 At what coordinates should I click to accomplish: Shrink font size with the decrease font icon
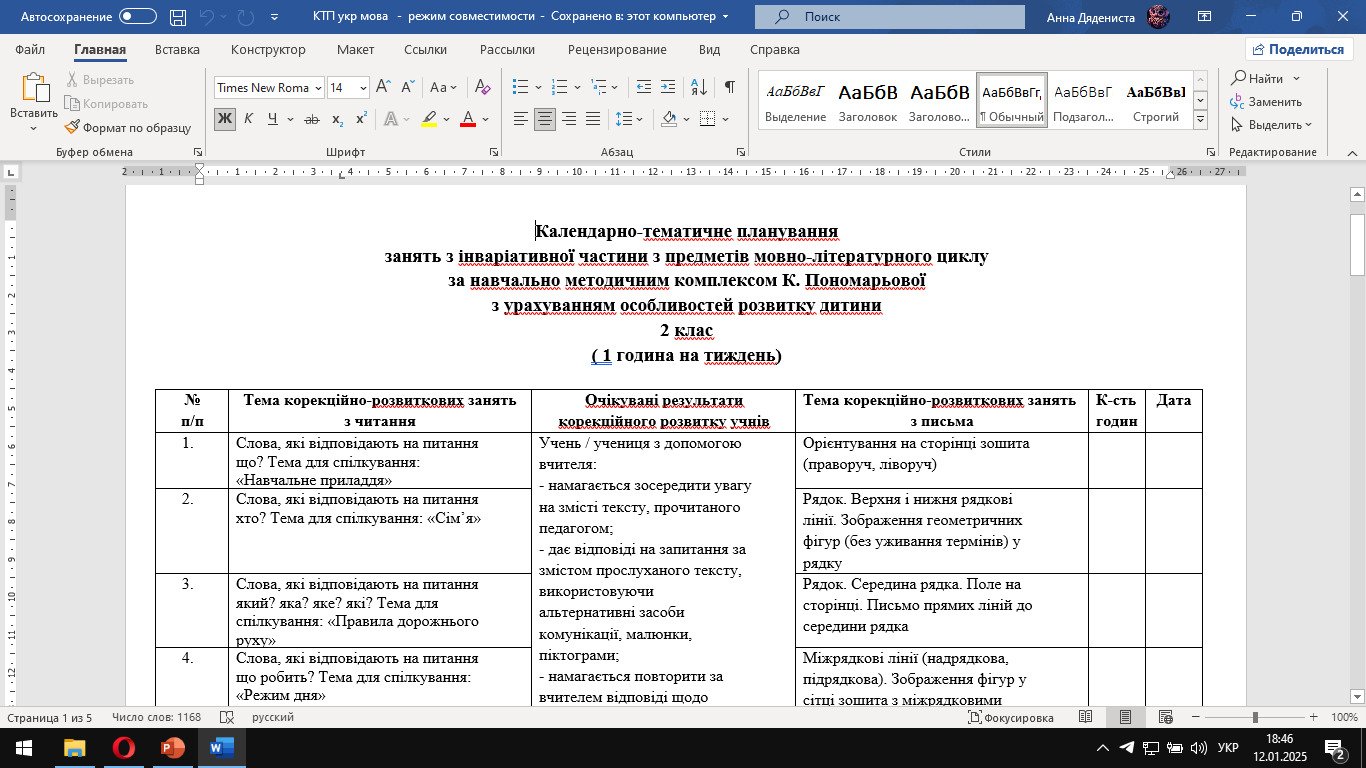click(407, 87)
